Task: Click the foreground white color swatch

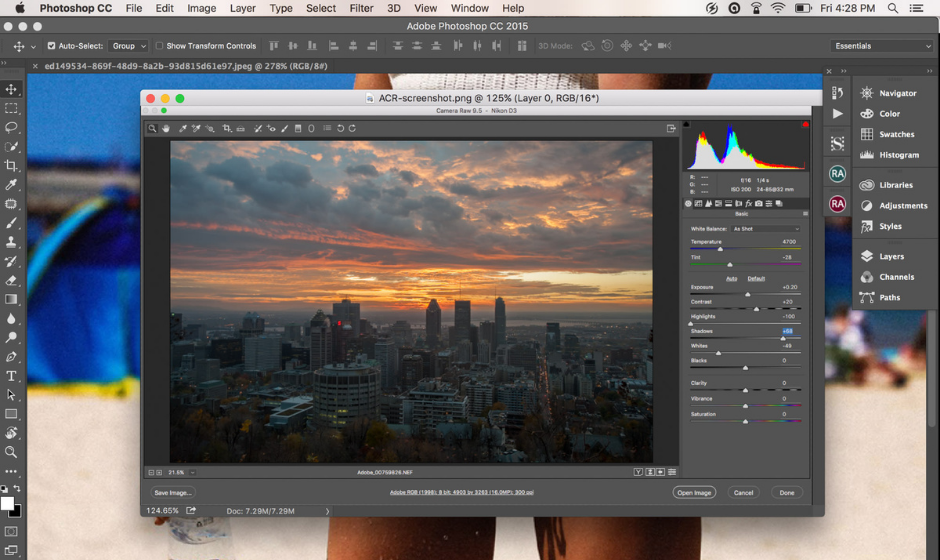Action: pos(7,504)
